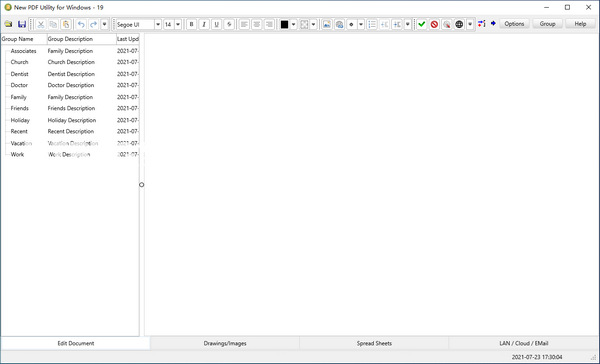Image resolution: width=600 pixels, height=364 pixels.
Task: Click the bullet style dot icon
Action: pos(352,24)
